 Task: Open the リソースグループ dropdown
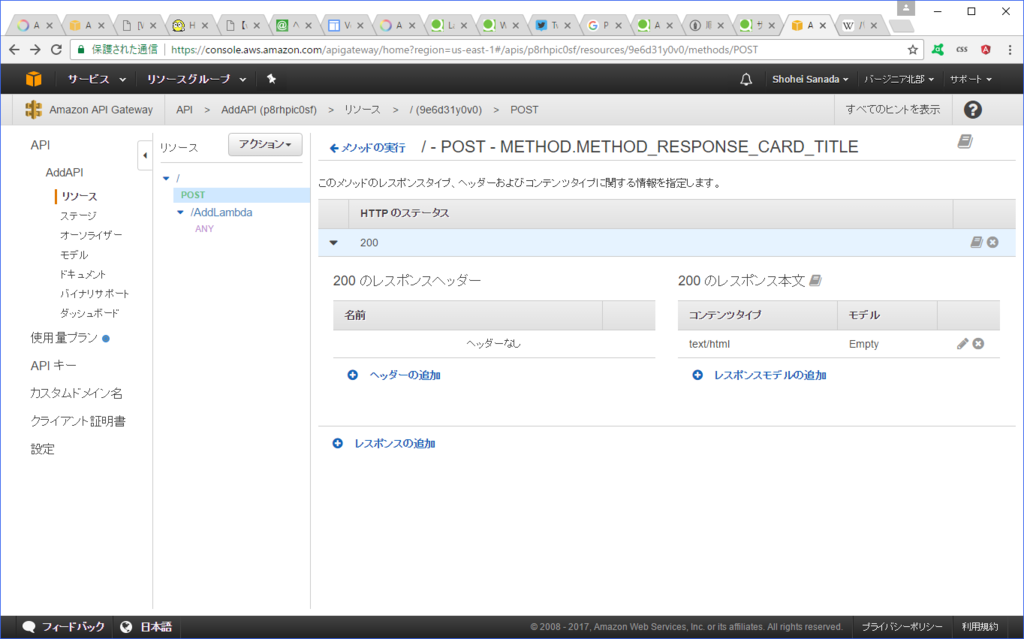196,79
